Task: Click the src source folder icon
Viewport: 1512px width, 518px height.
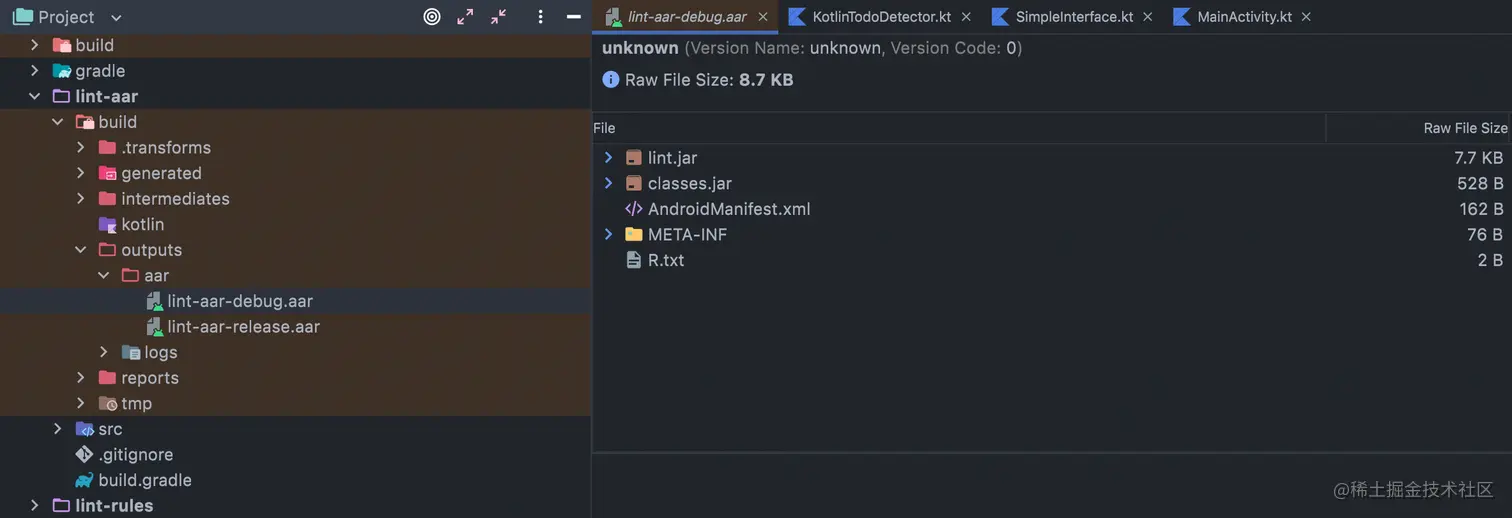Action: 84,429
